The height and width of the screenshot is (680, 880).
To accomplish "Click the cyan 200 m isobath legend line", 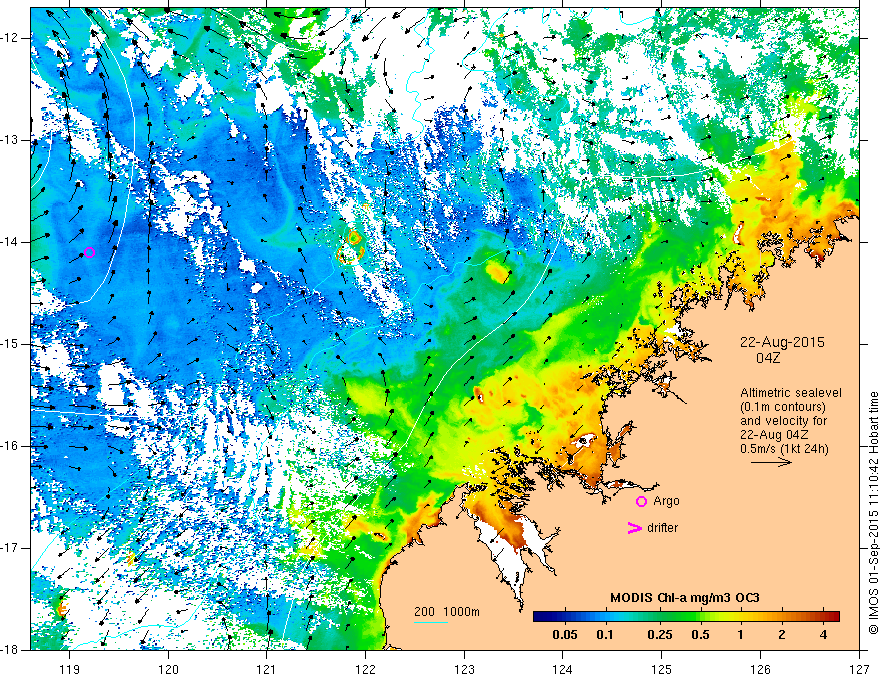I will tap(430, 622).
